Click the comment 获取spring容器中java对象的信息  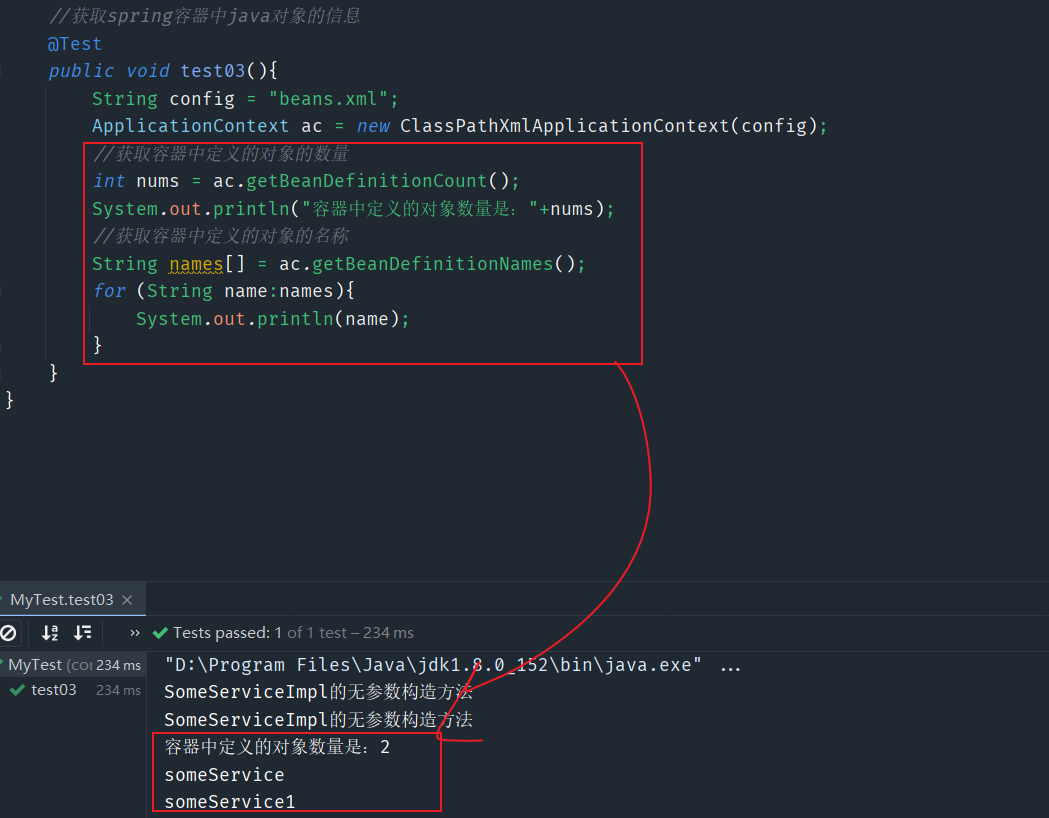click(x=205, y=16)
